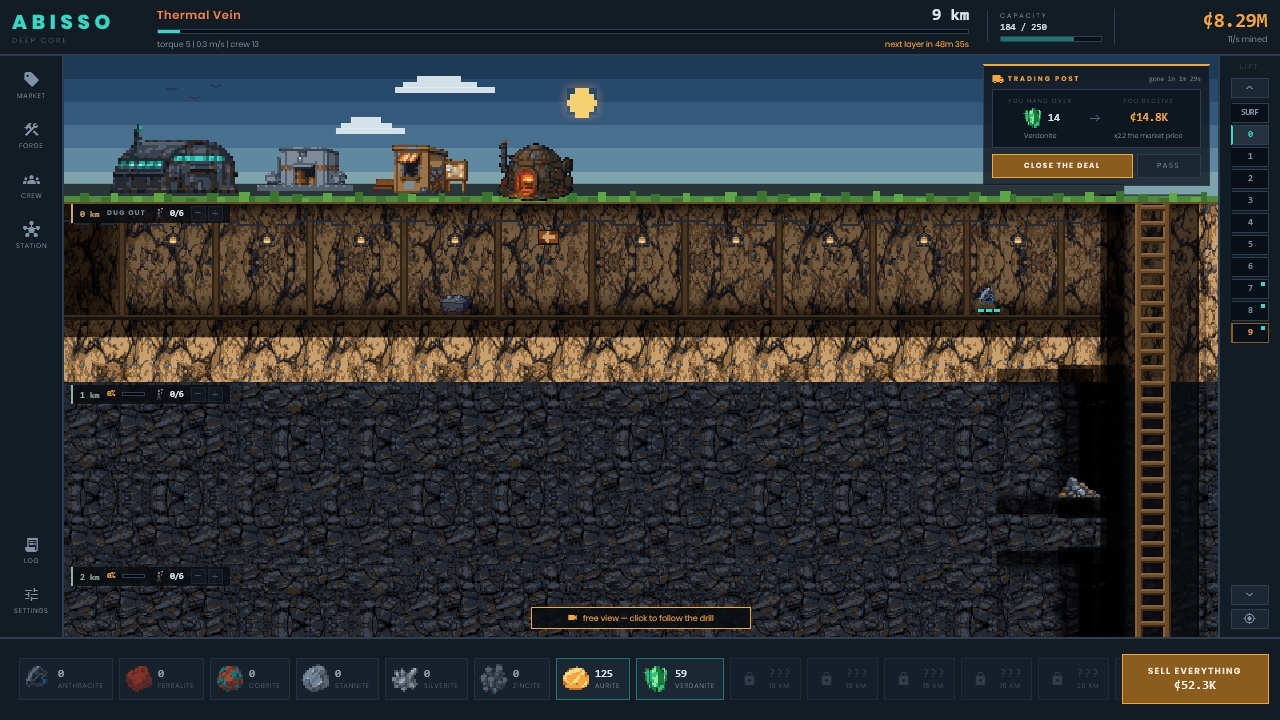Send the lift to SURF
This screenshot has height=720, width=1280.
point(1249,112)
